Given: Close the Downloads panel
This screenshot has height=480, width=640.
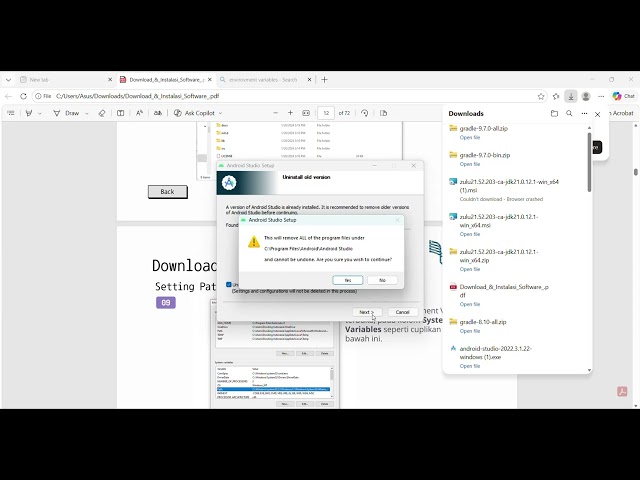Looking at the screenshot, I should tap(598, 114).
